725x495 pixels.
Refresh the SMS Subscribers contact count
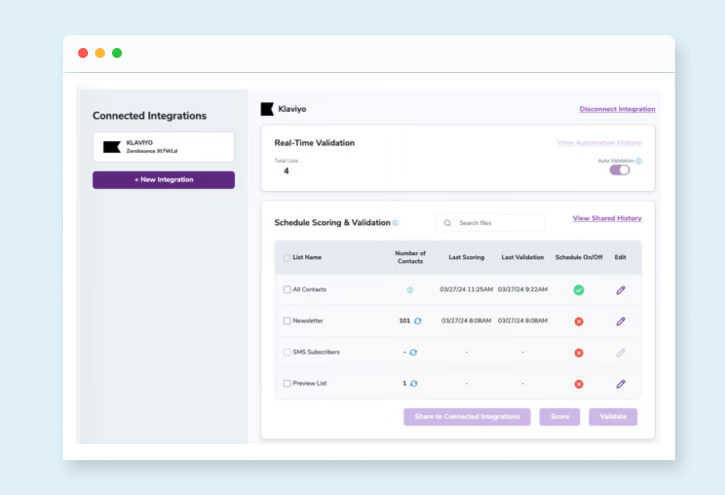coord(413,352)
